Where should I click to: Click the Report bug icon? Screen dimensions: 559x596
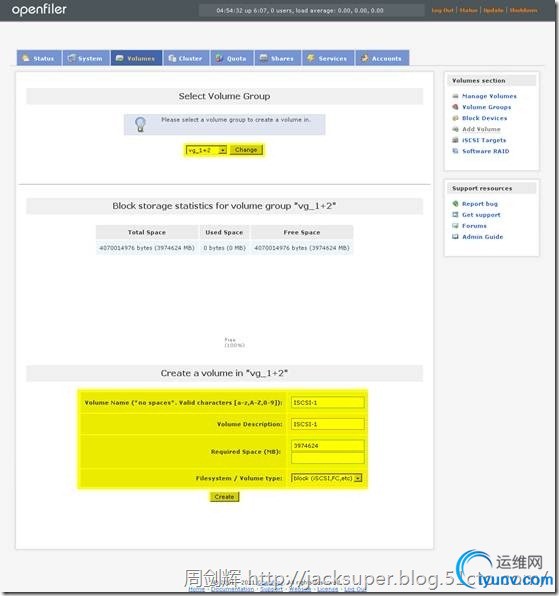455,204
